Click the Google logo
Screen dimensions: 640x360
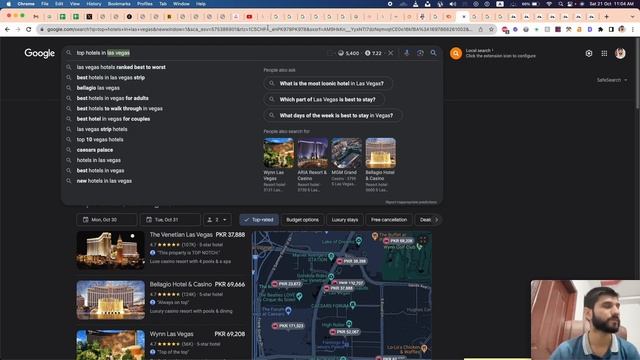coord(39,53)
